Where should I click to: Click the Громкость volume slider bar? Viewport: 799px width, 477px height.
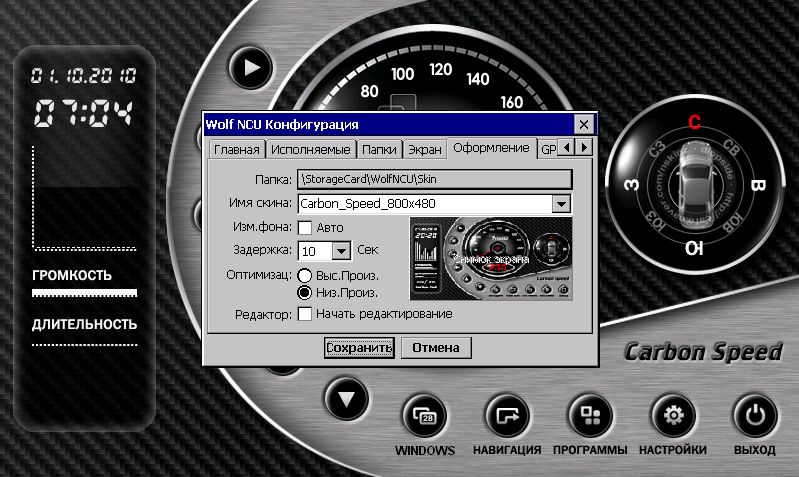coord(84,293)
